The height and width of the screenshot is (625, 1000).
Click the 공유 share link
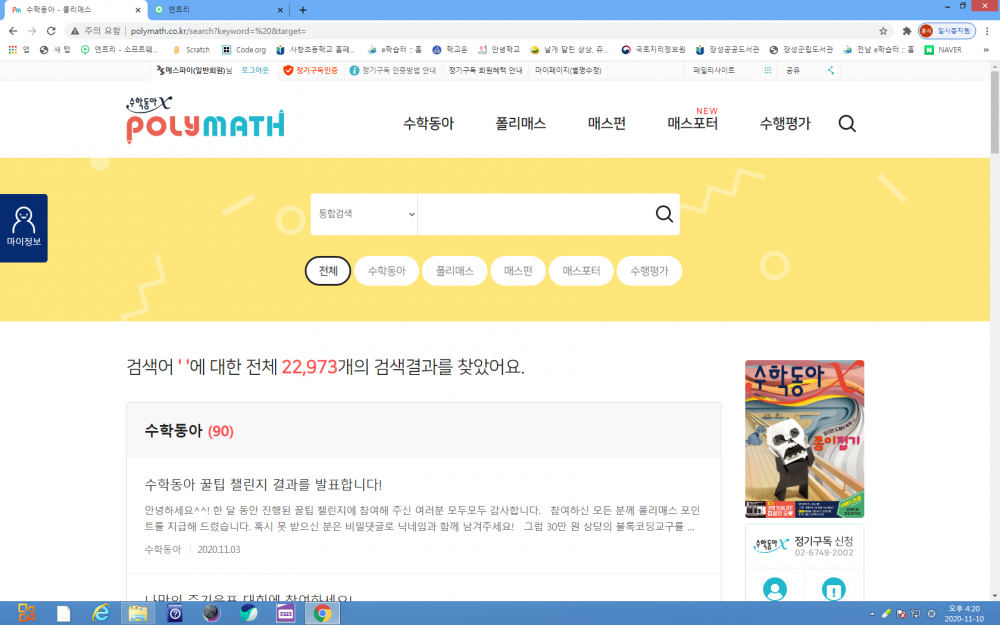793,70
